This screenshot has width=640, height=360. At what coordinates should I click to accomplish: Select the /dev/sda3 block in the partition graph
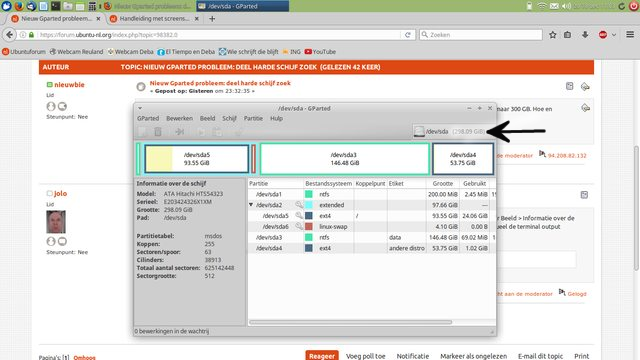(345, 159)
